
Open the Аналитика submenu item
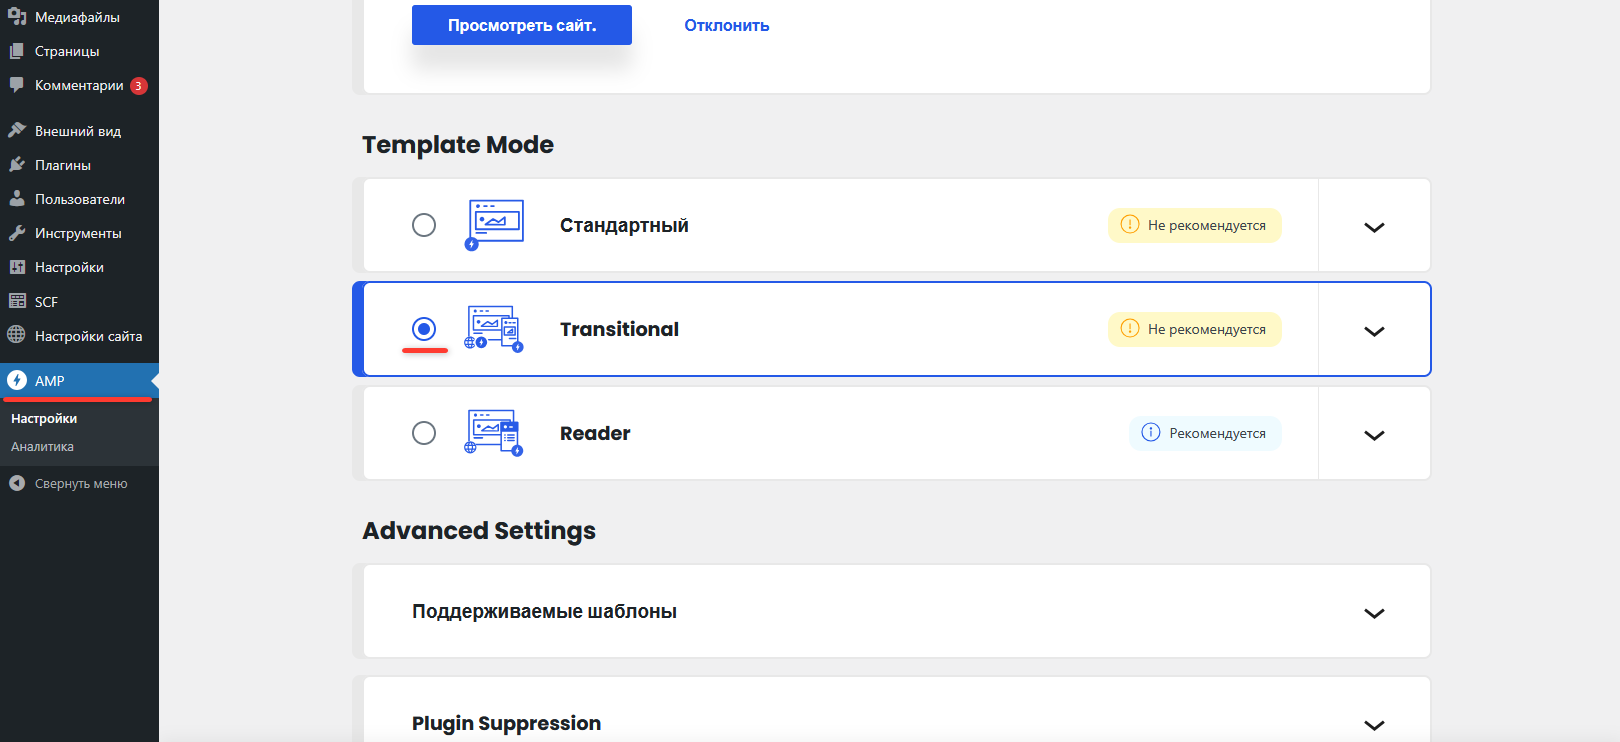point(42,447)
